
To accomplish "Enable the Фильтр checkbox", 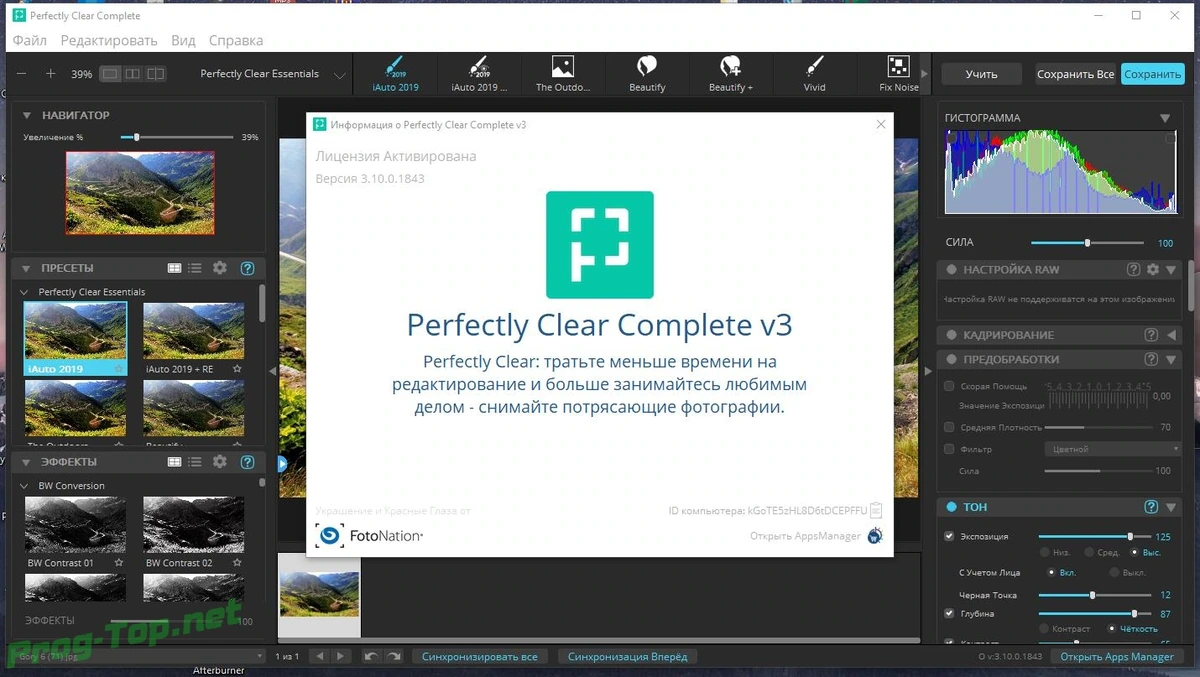I will tap(949, 449).
